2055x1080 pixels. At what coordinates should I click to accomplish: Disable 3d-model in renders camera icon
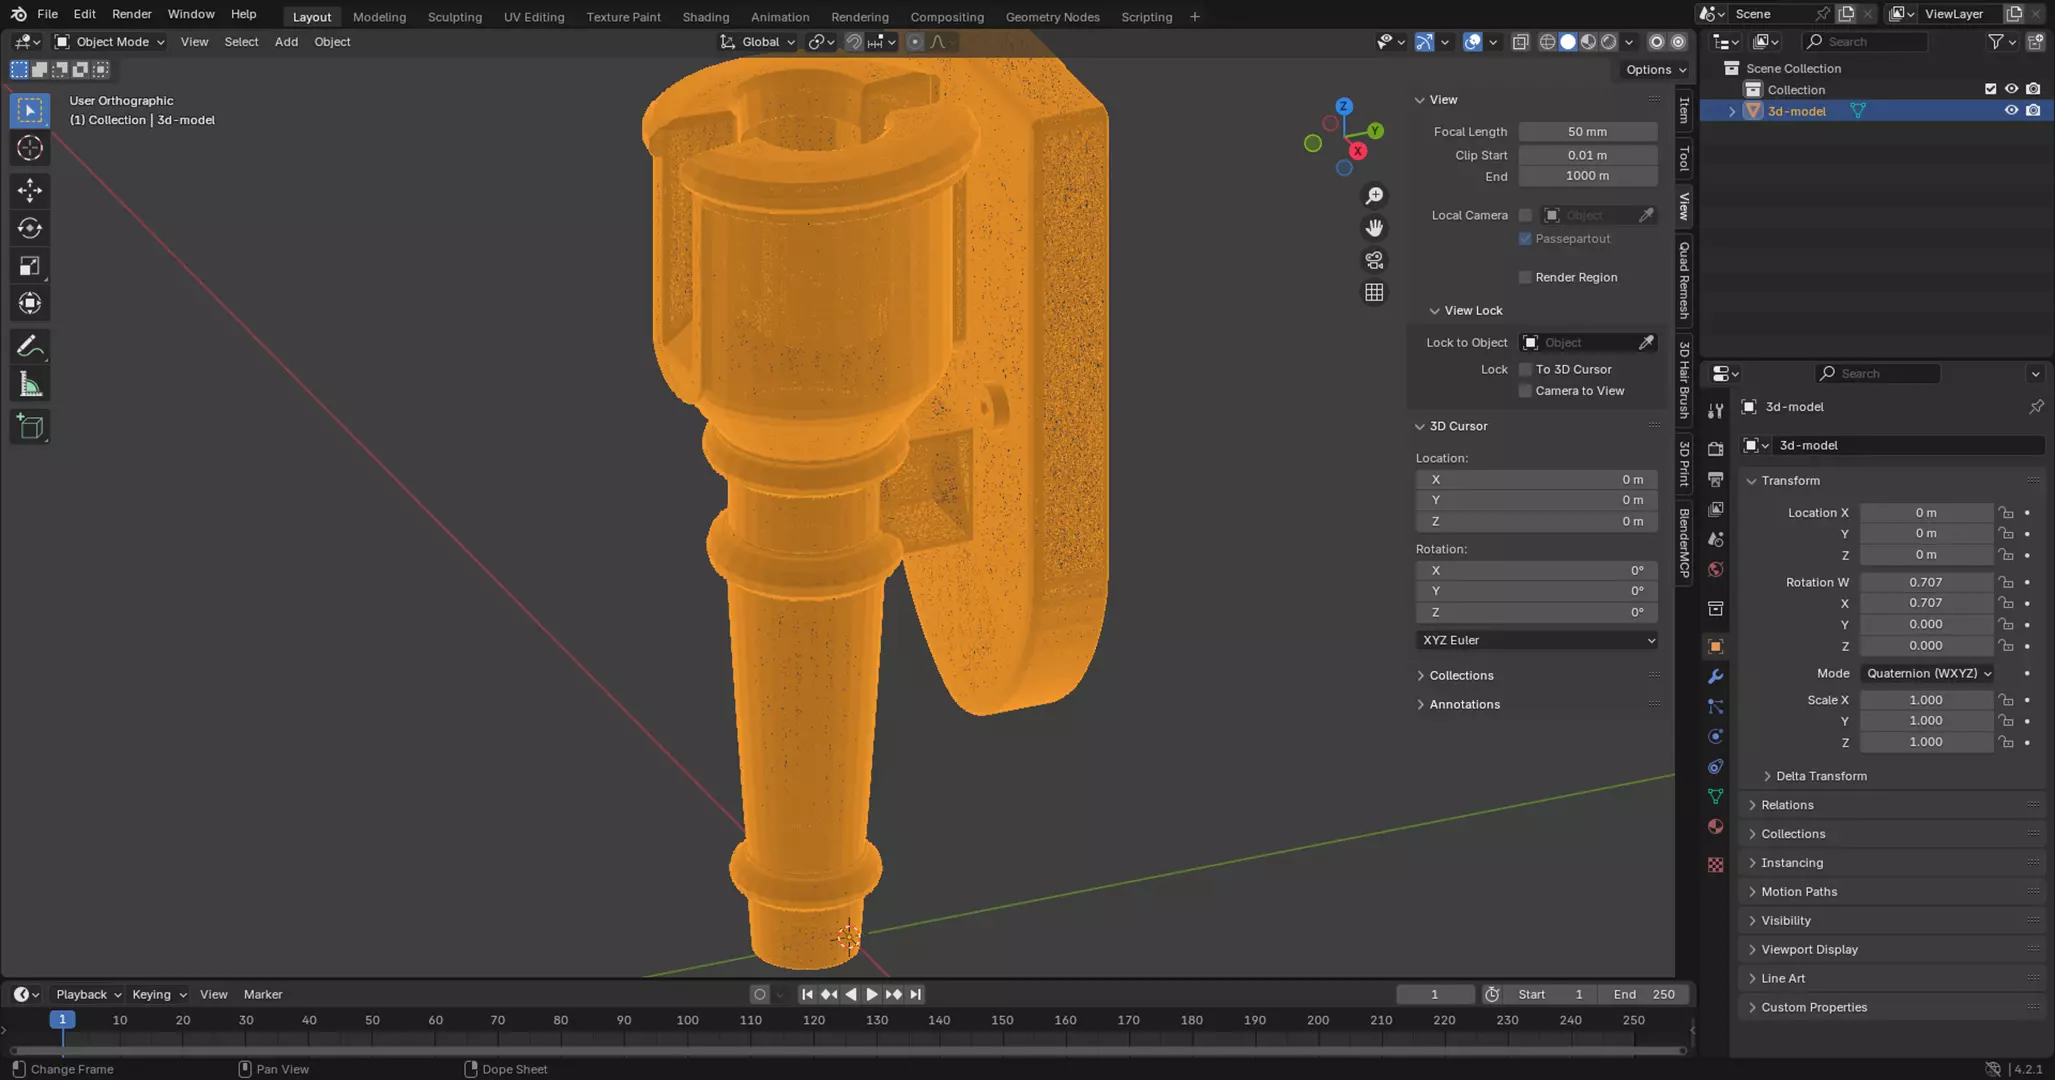coord(2033,111)
